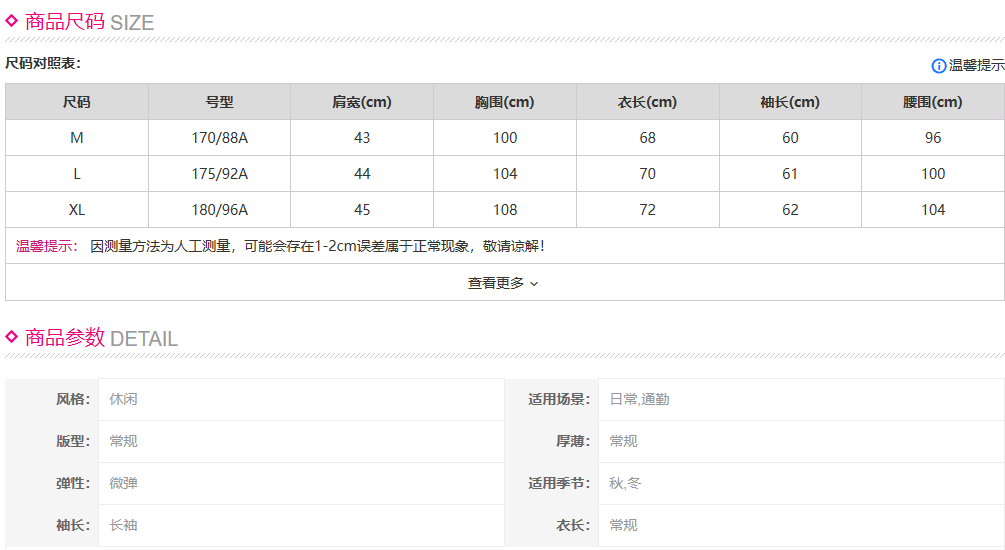Click the 秋,冬 value for 适用季节
1005x550 pixels.
pyautogui.click(x=625, y=483)
